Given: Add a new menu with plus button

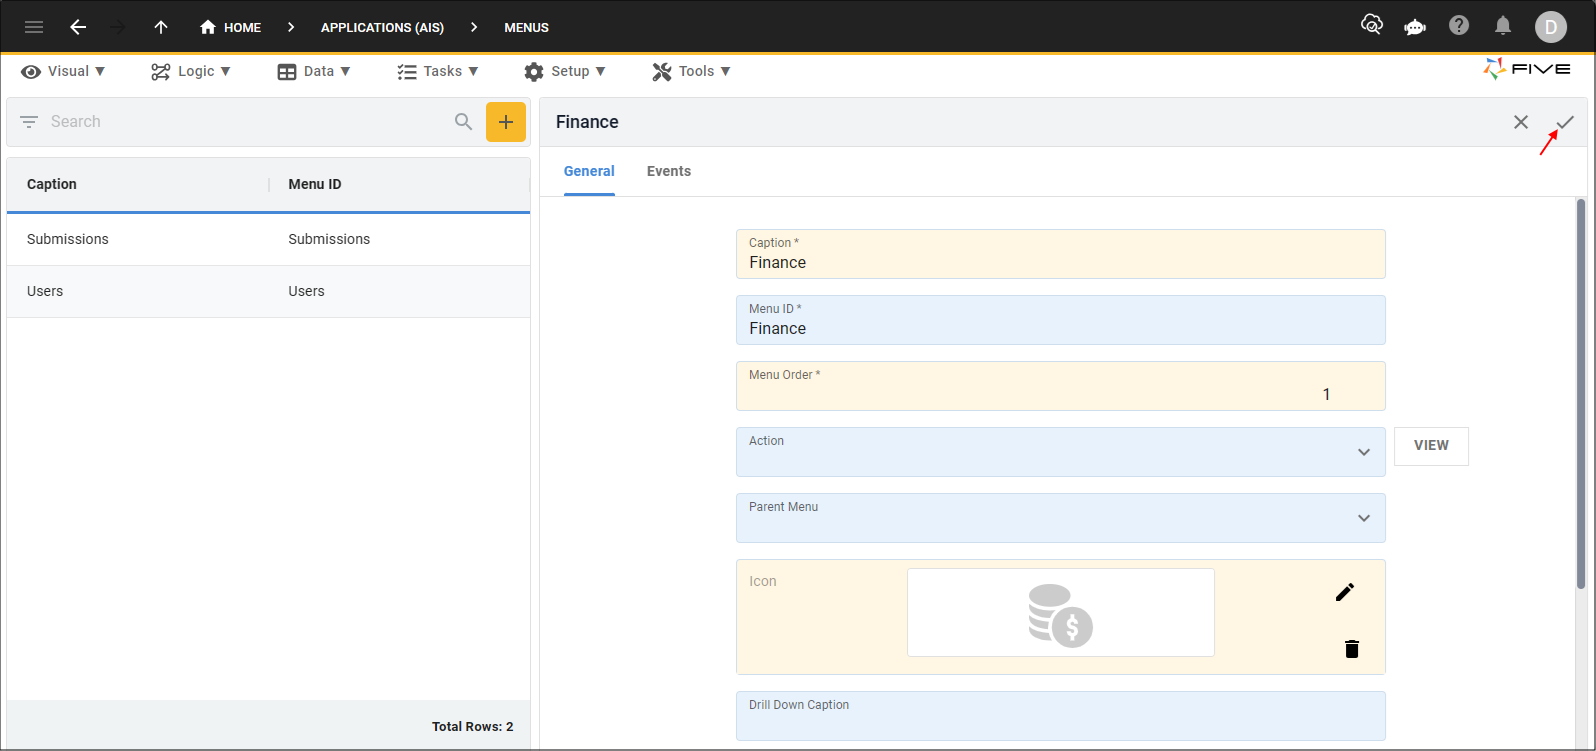Looking at the screenshot, I should 506,122.
